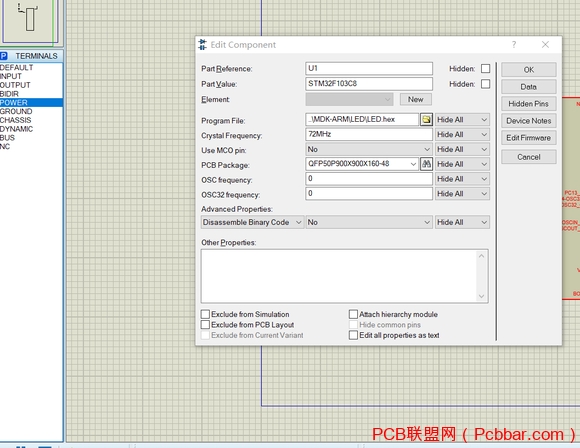Cancel the Edit Component dialog

click(529, 157)
